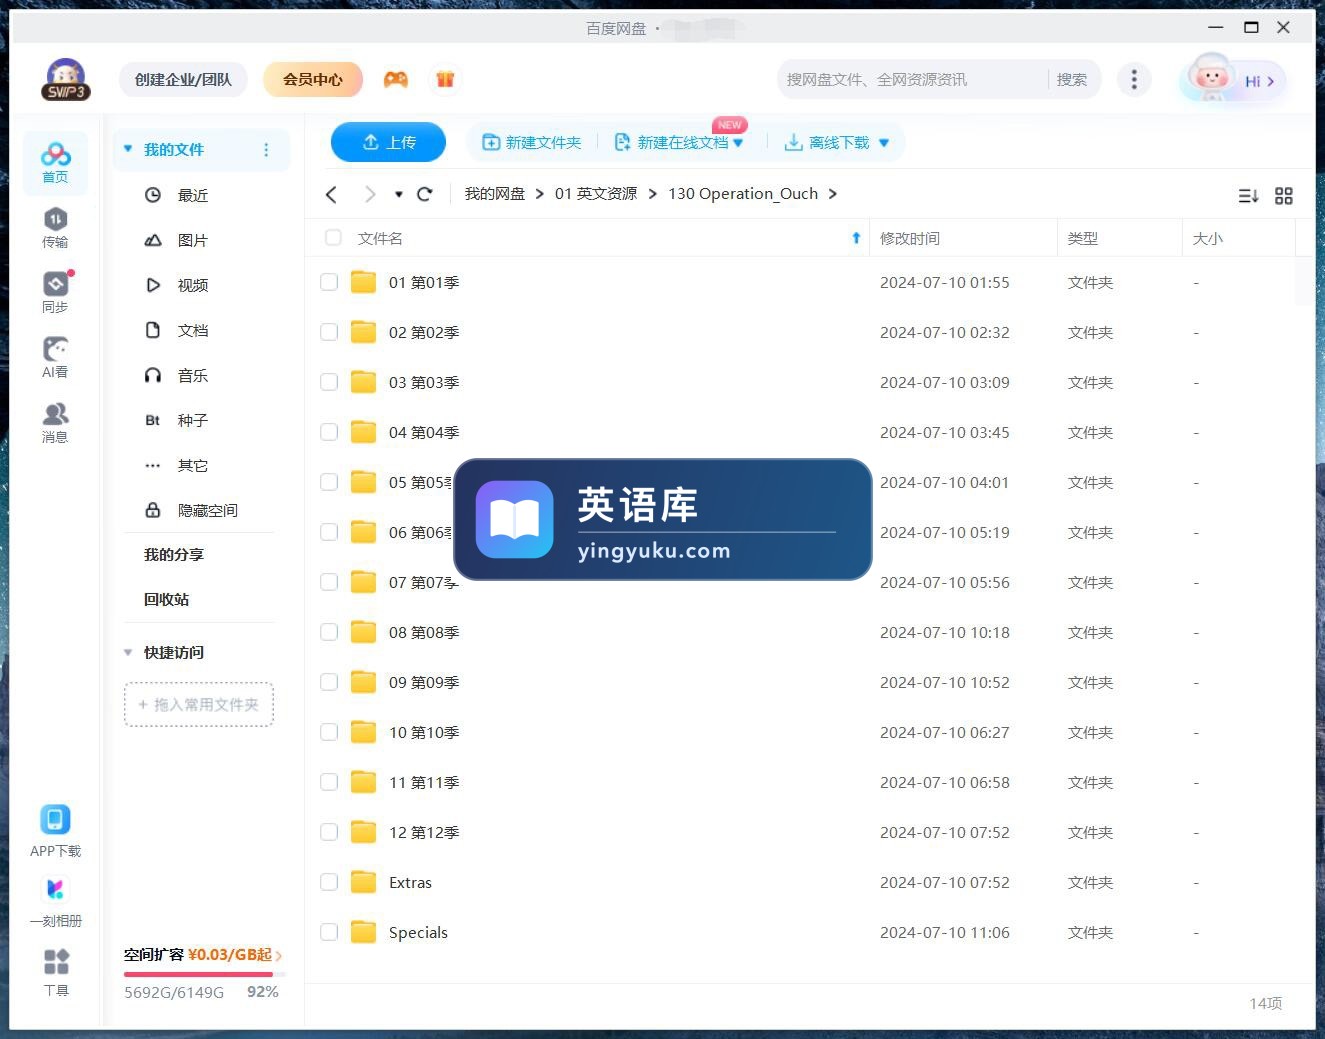Open 空间扩容 storage upgrade link
The image size is (1325, 1039).
coord(203,955)
